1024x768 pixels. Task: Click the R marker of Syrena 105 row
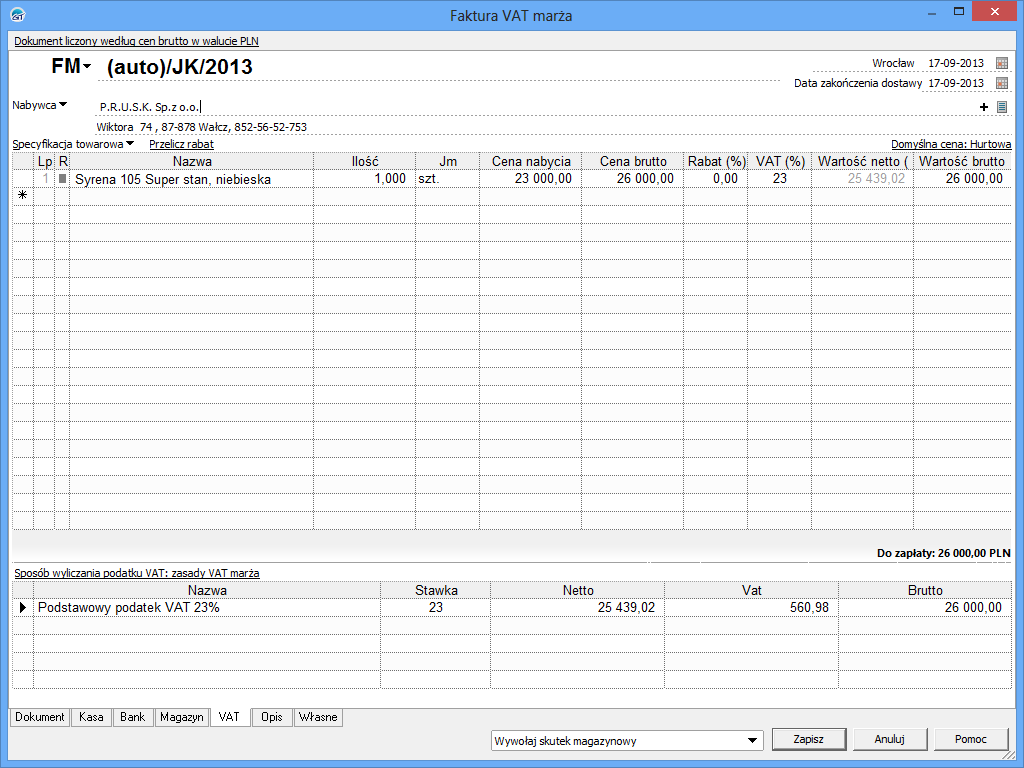point(62,179)
